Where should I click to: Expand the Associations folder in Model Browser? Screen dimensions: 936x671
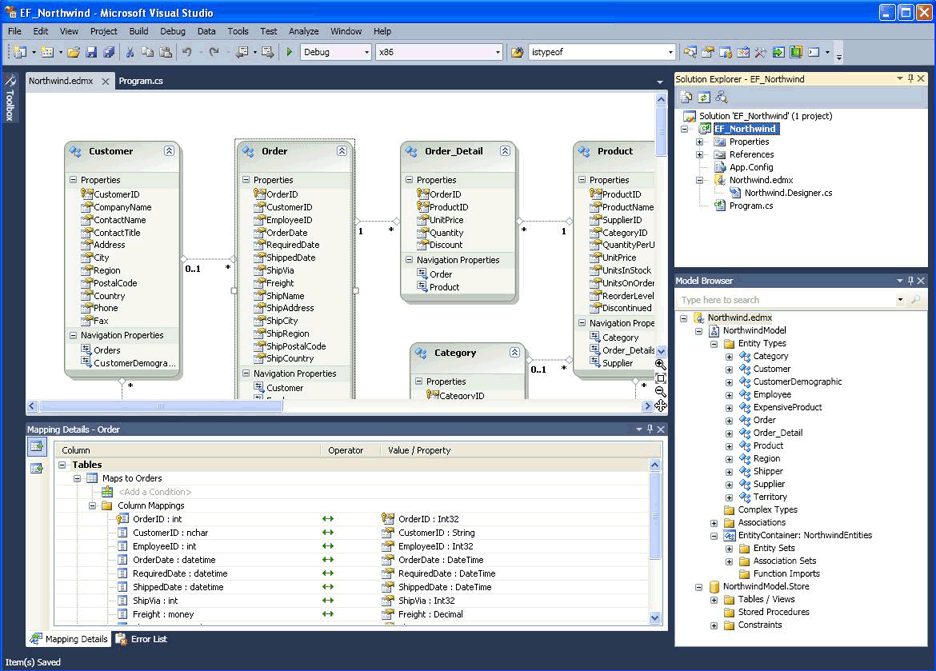tap(714, 523)
